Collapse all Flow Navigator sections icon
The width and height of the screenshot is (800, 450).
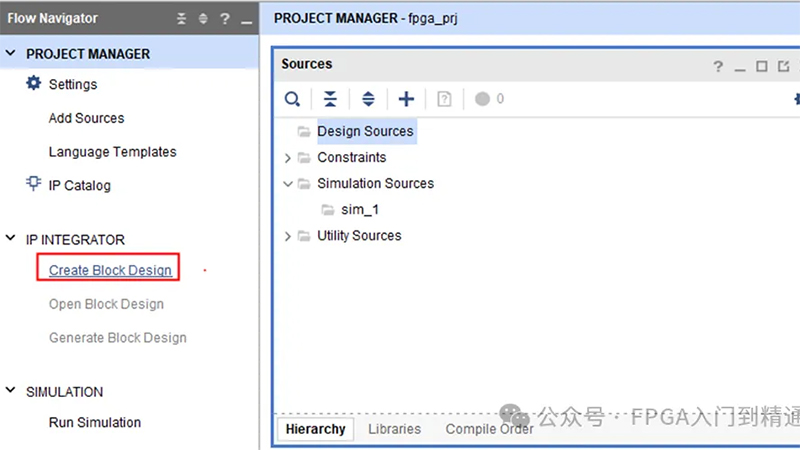tap(182, 19)
